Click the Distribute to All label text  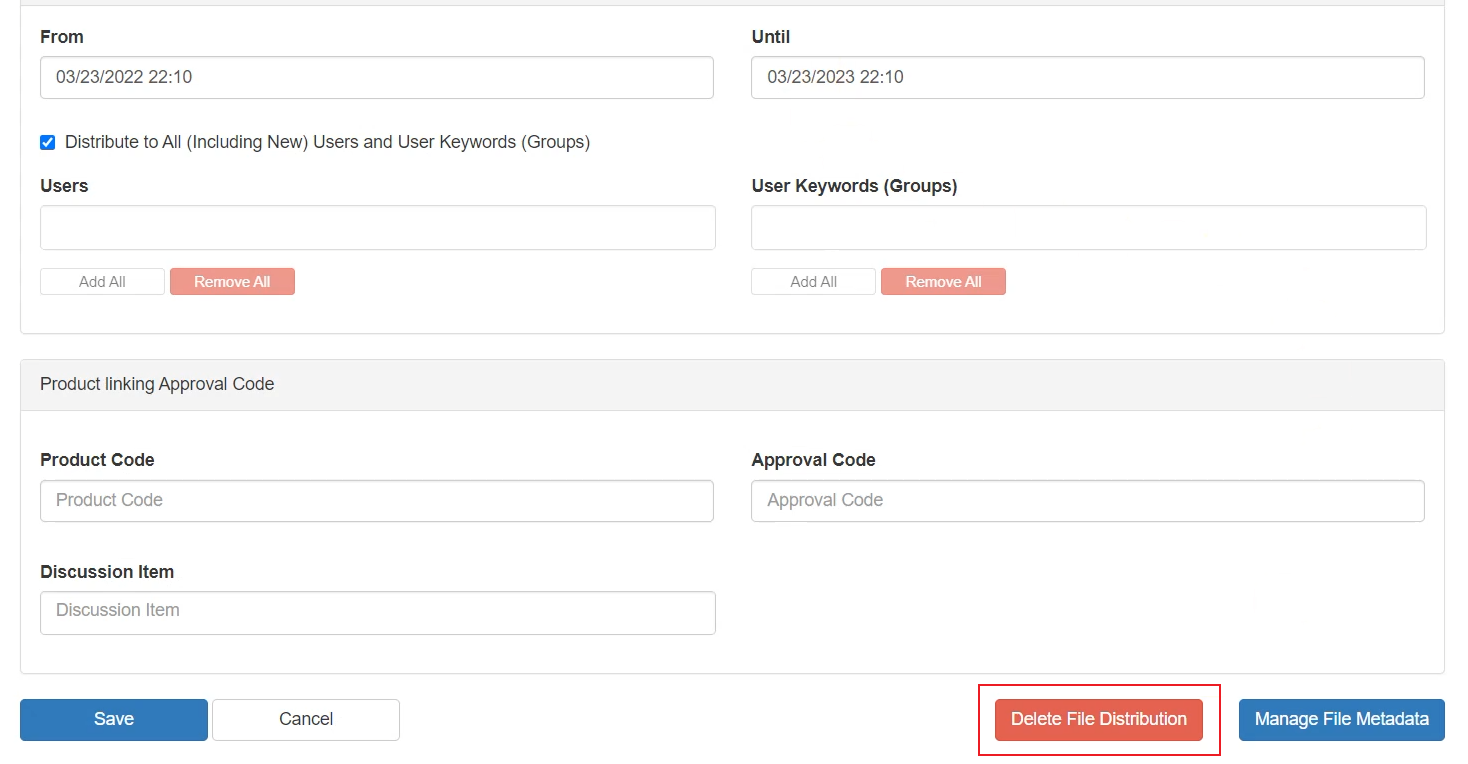[x=327, y=142]
